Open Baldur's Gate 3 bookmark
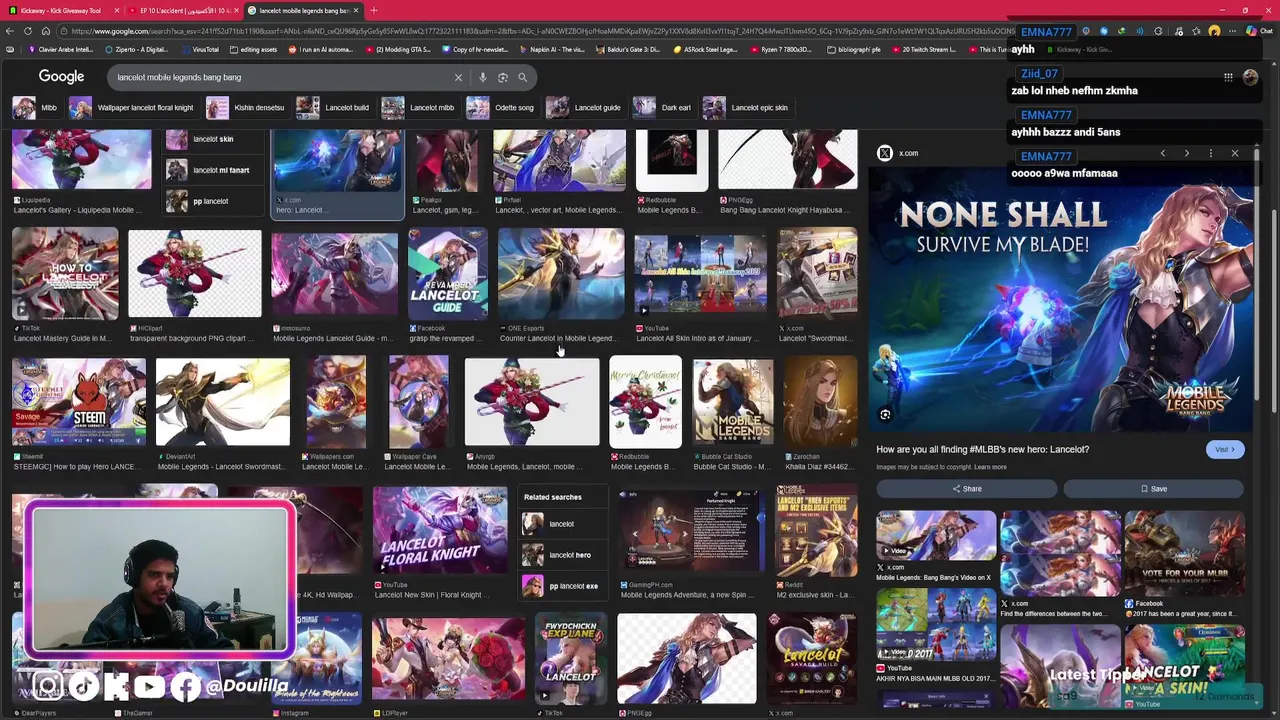Viewport: 1280px width, 720px height. (x=632, y=49)
